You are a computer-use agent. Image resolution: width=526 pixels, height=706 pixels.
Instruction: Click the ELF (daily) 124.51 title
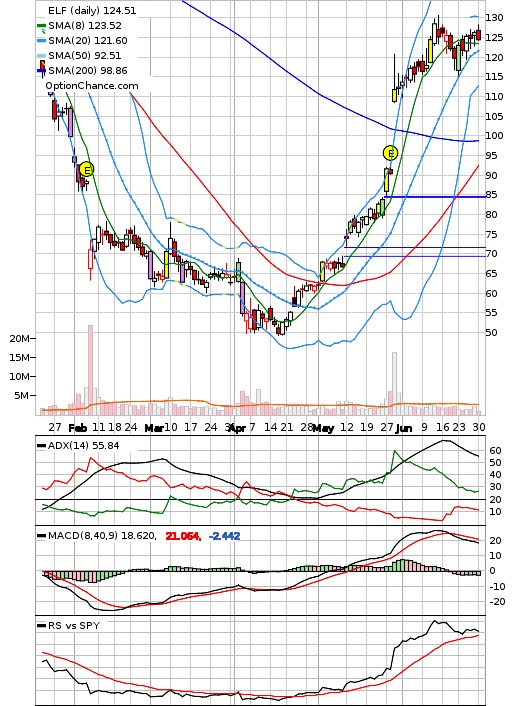tap(92, 10)
